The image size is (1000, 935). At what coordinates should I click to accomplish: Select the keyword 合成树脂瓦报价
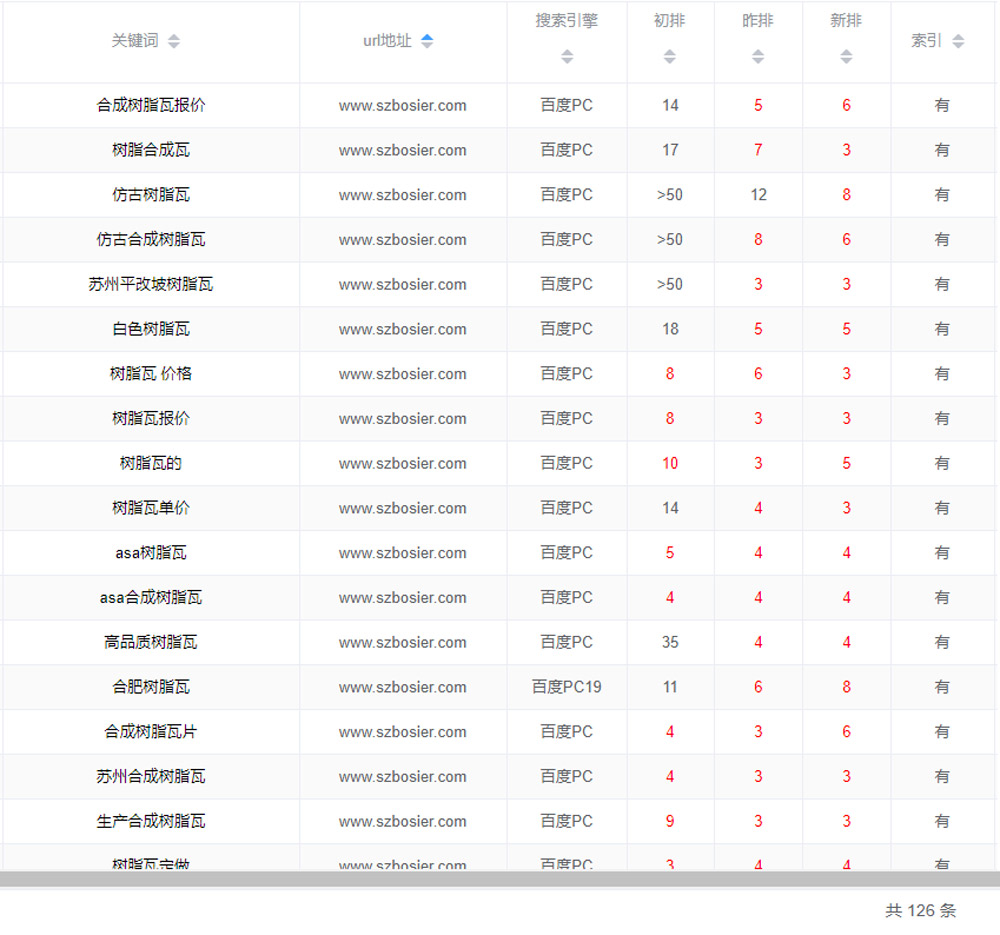tap(151, 105)
